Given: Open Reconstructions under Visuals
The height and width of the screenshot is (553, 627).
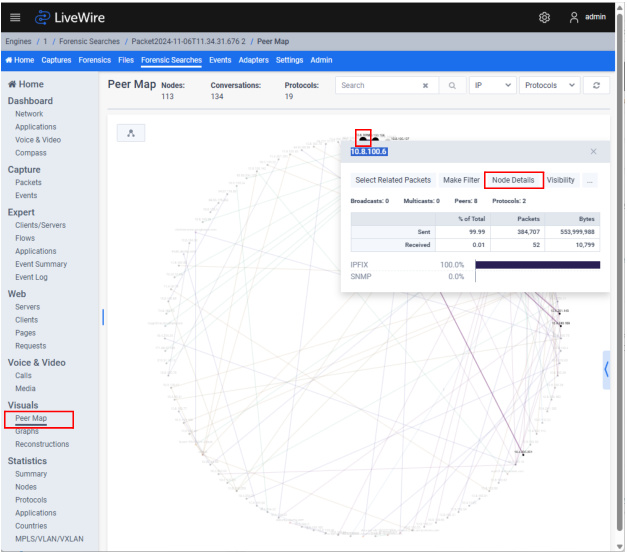Looking at the screenshot, I should 42,444.
